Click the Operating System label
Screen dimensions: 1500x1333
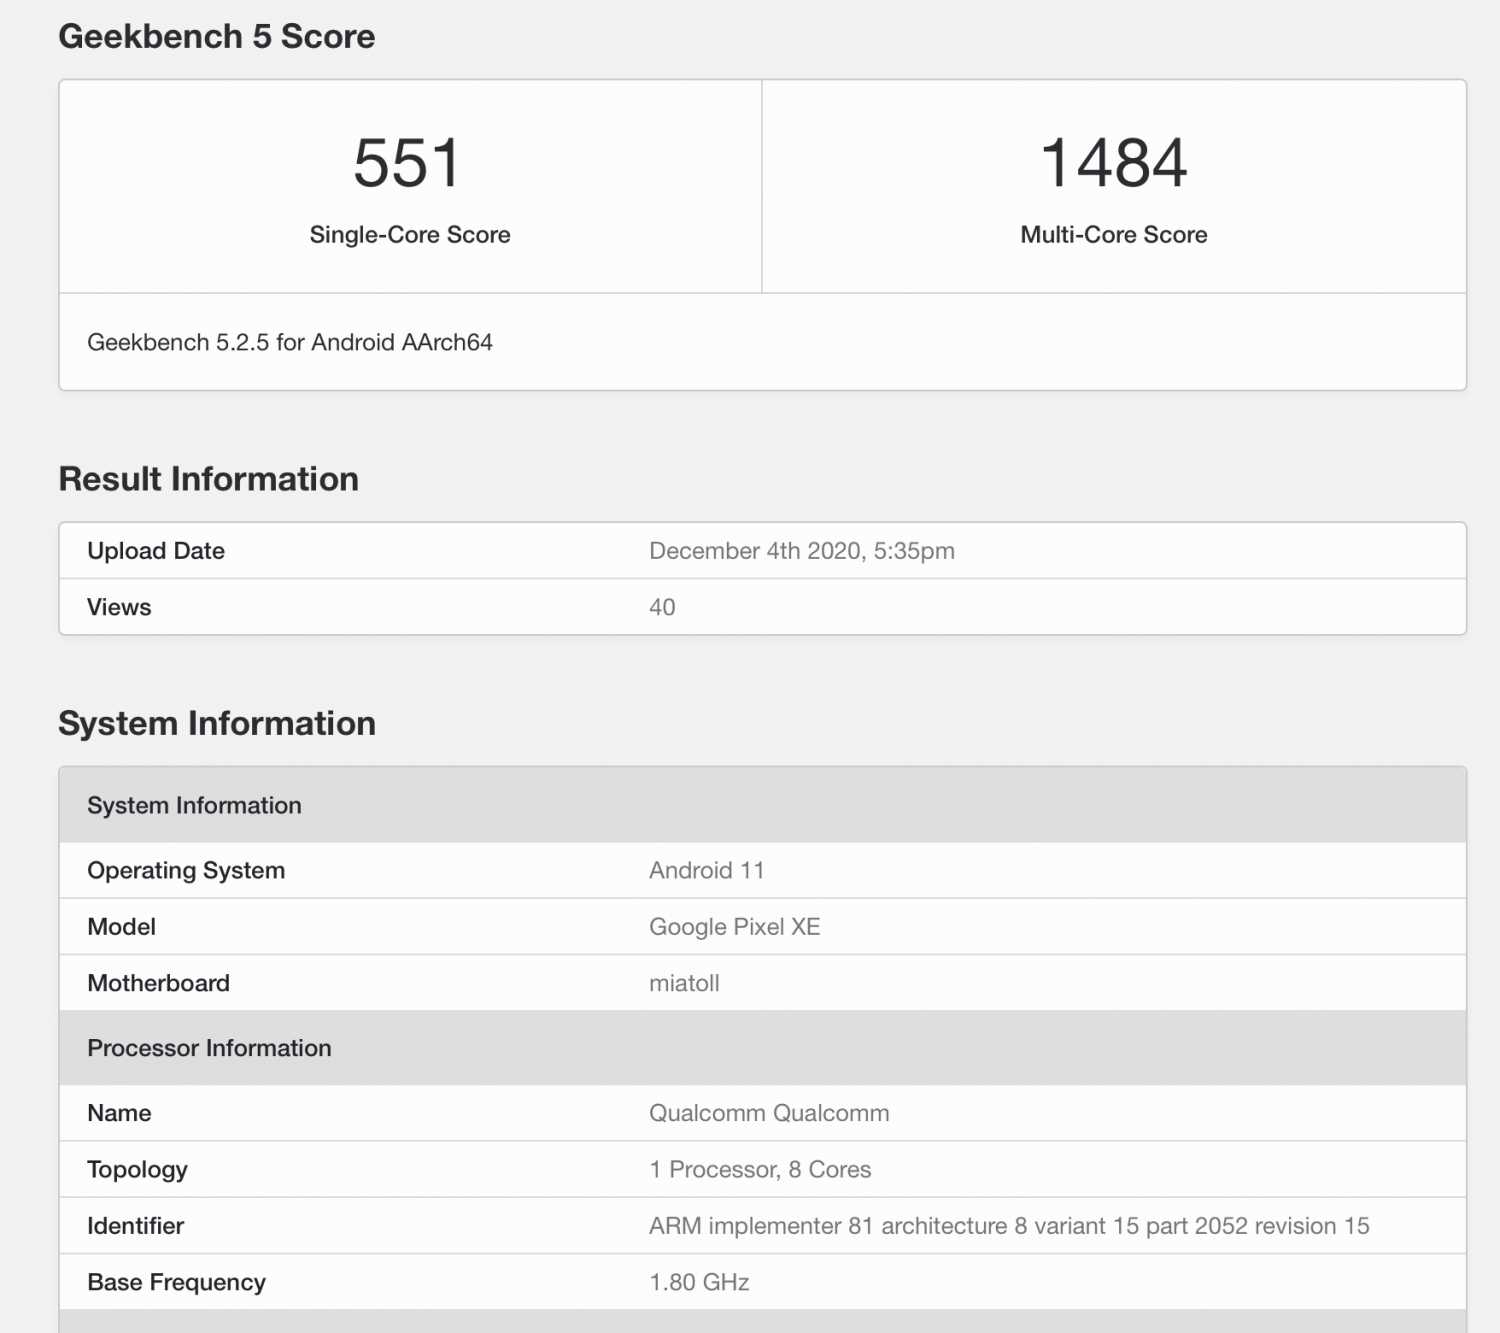pyautogui.click(x=186, y=871)
